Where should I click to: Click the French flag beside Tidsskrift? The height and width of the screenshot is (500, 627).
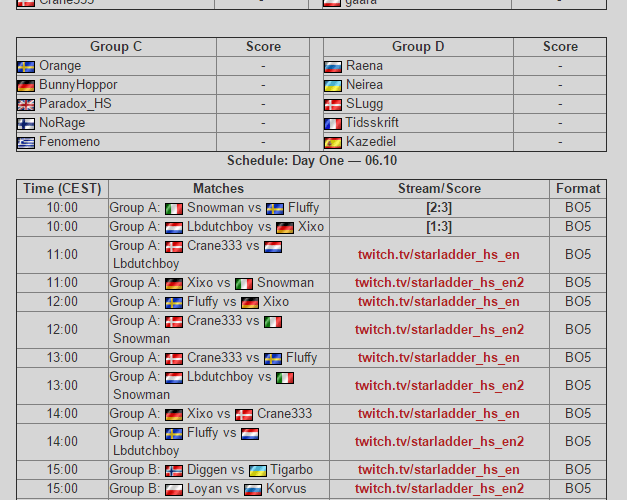tap(333, 123)
